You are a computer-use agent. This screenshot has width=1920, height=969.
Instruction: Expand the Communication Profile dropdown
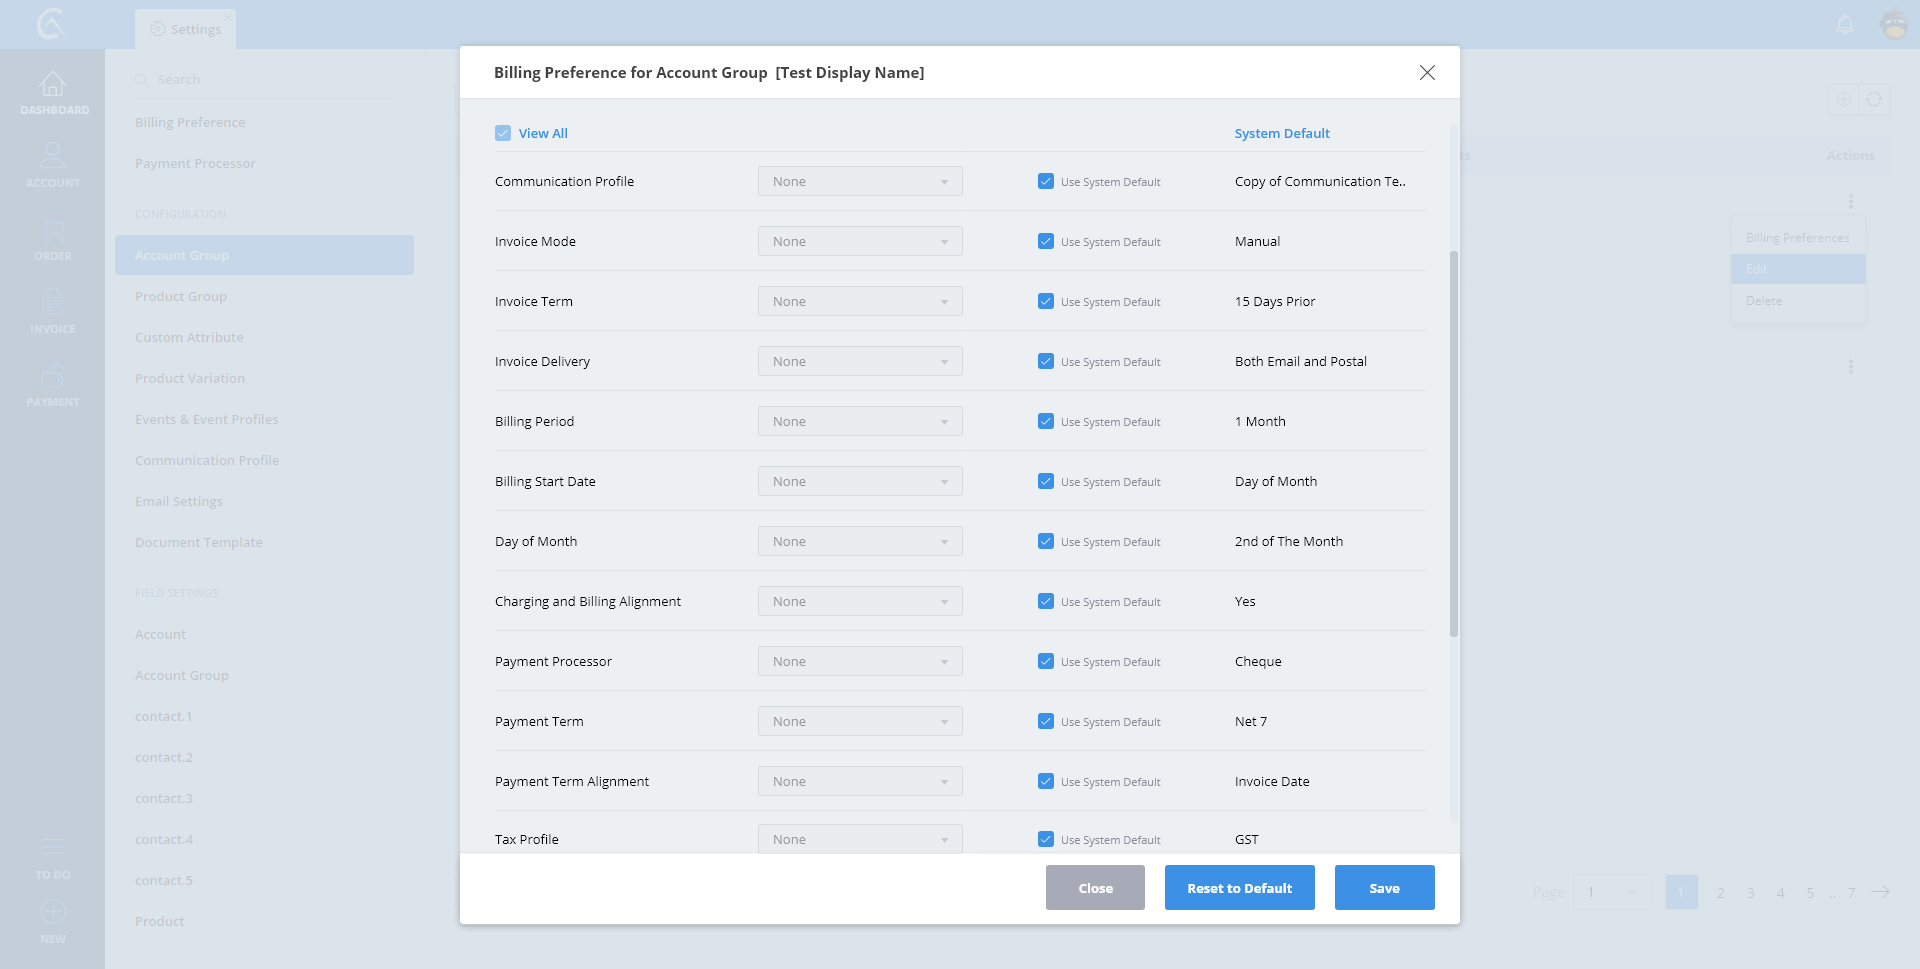pyautogui.click(x=860, y=182)
